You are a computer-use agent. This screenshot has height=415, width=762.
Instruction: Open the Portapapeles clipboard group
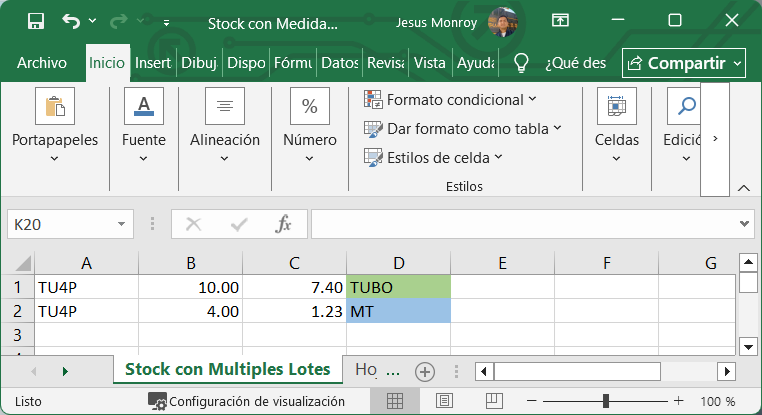click(x=55, y=126)
